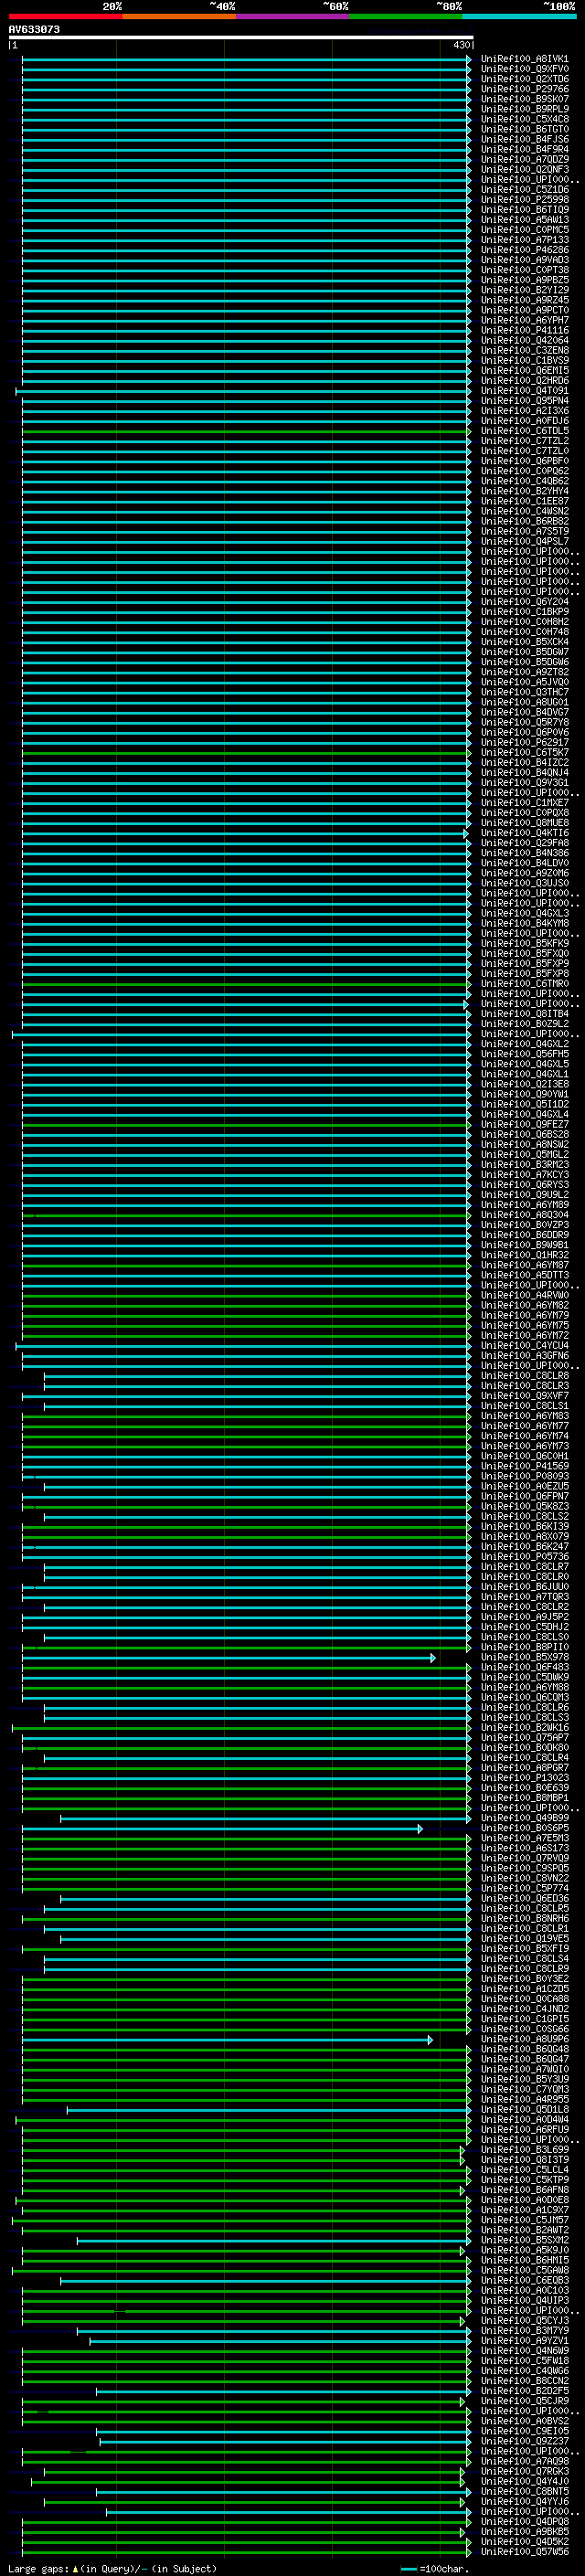Select hit UniRef100_Q9XVF7
The image size is (585, 2576).
pos(524,1396)
